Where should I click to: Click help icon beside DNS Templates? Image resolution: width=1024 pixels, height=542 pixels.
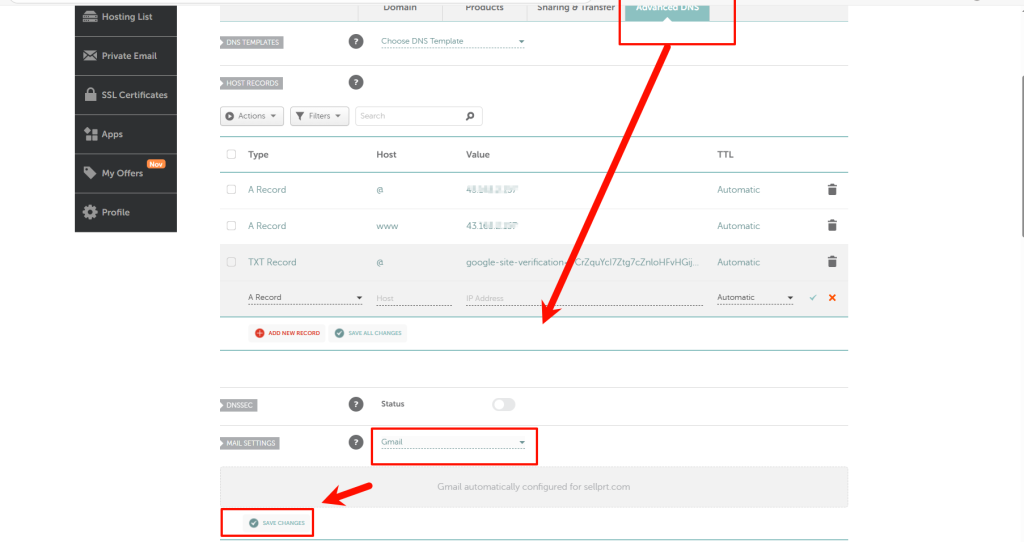(355, 42)
